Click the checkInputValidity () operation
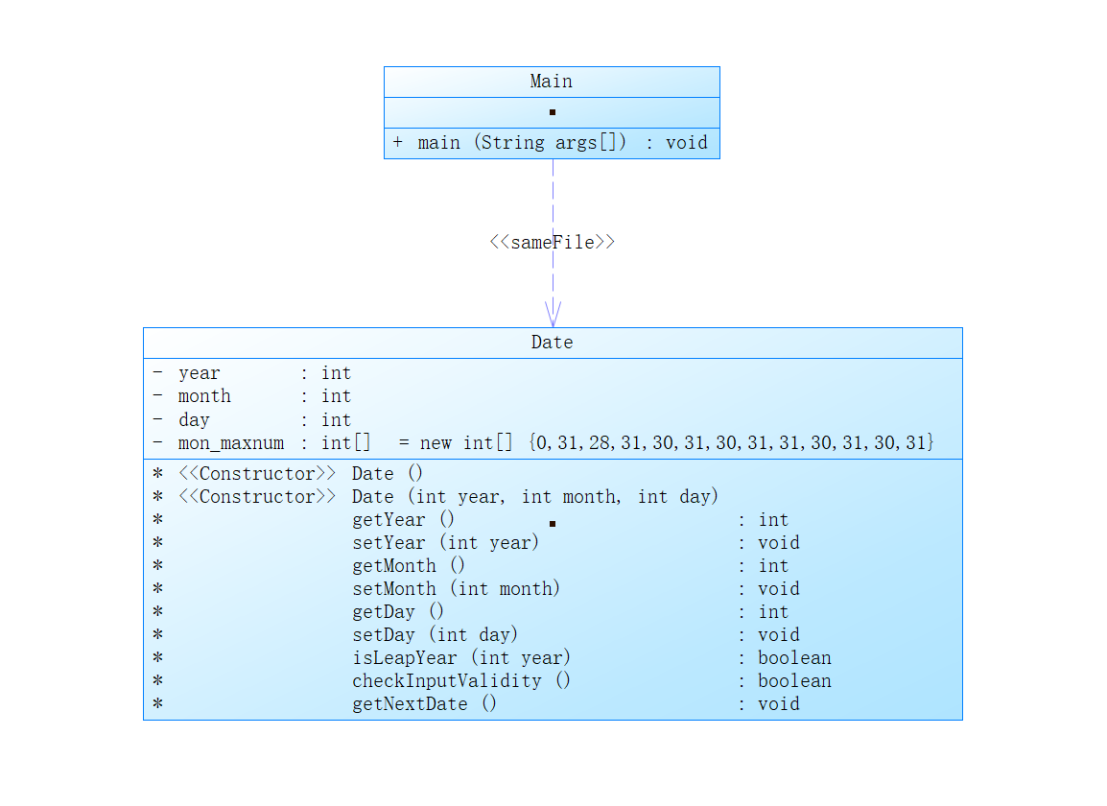Screen dimensions: 1107x806 (462, 681)
